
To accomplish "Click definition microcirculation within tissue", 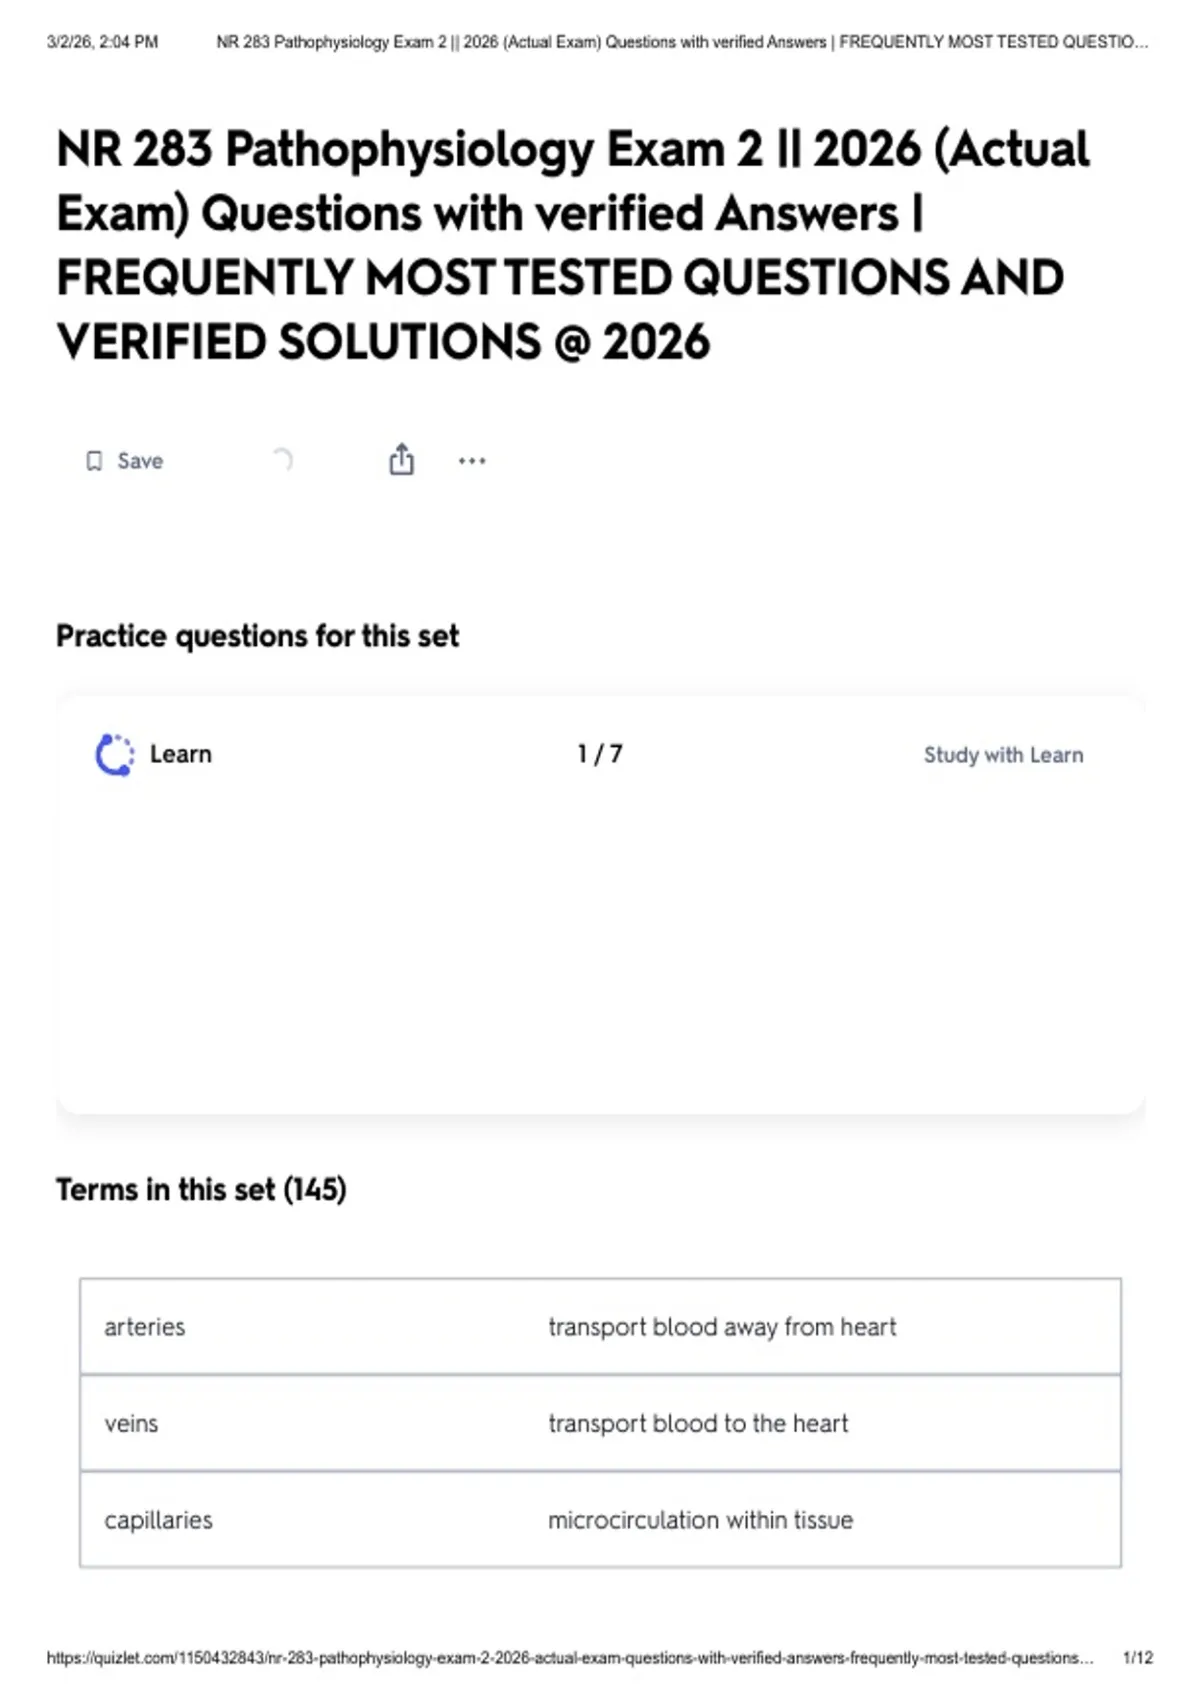I will click(700, 1520).
